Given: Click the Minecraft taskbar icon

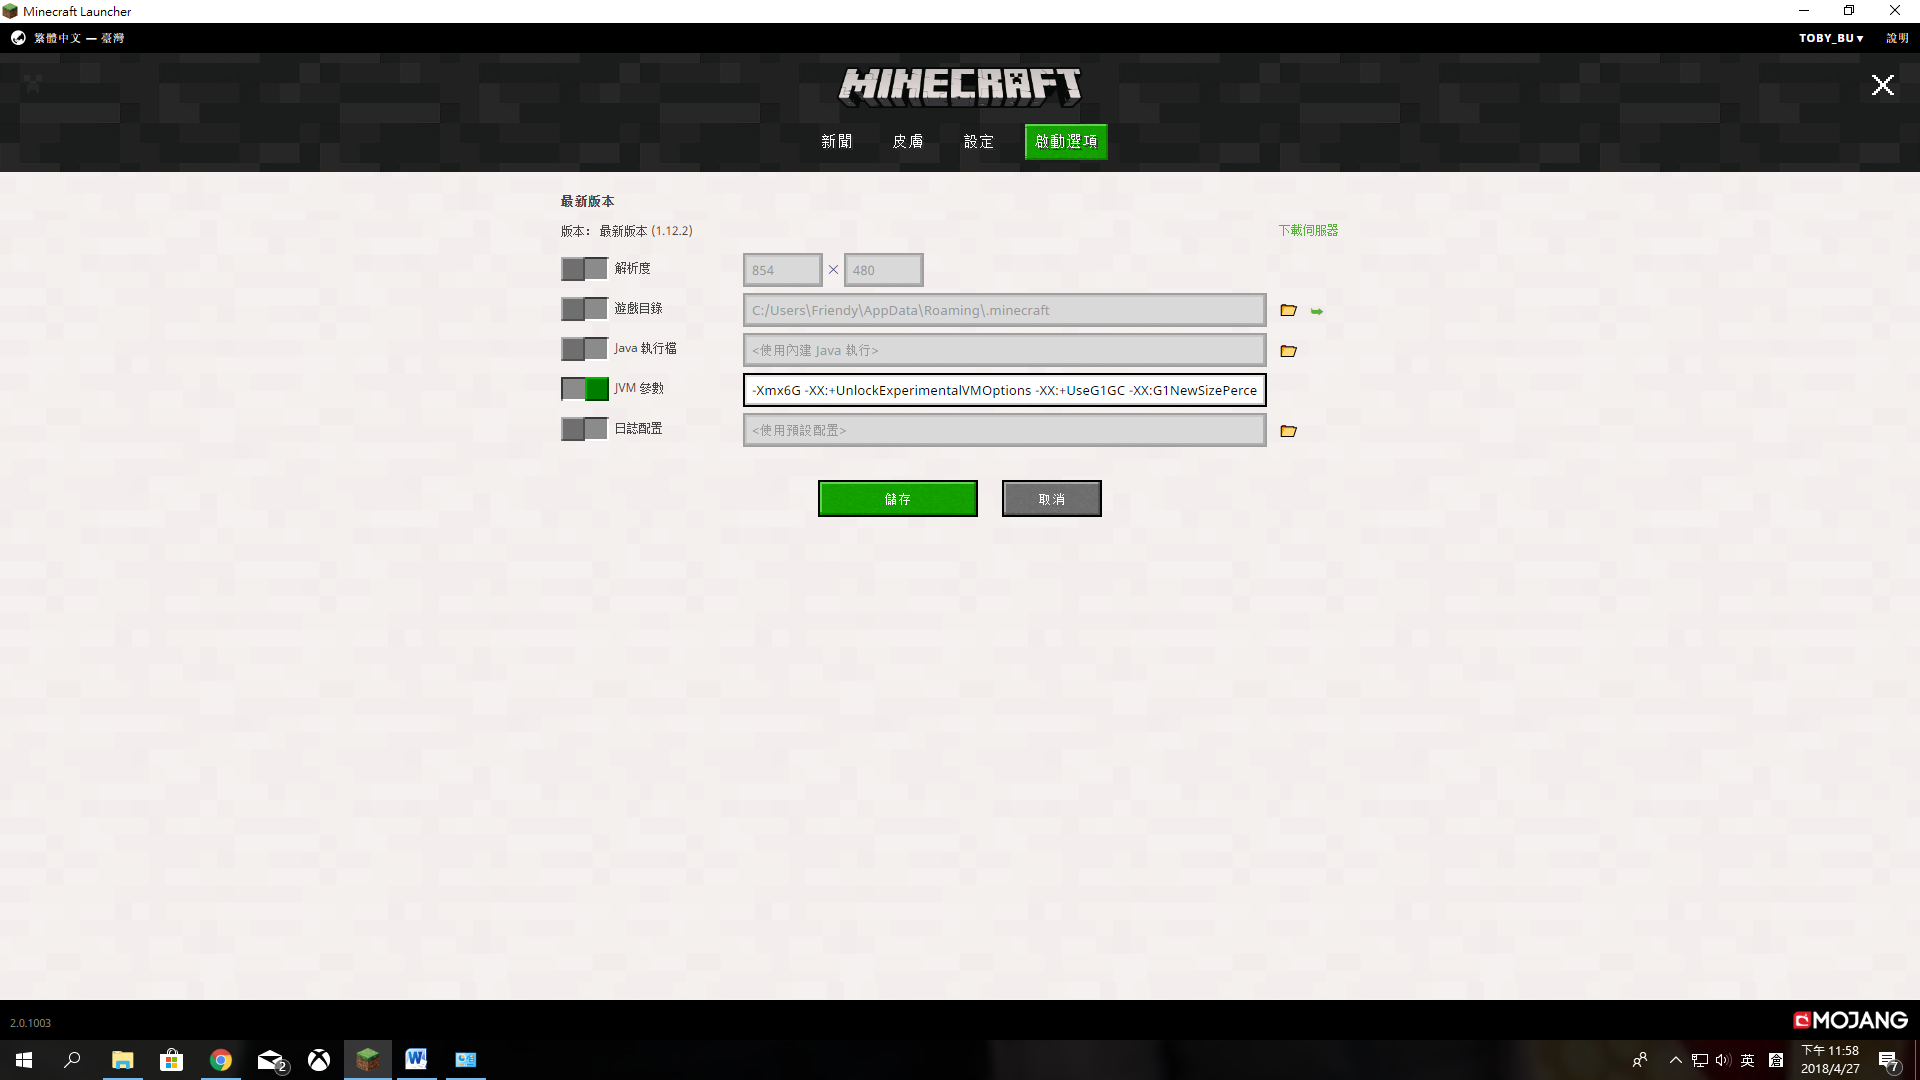Looking at the screenshot, I should pyautogui.click(x=367, y=1059).
